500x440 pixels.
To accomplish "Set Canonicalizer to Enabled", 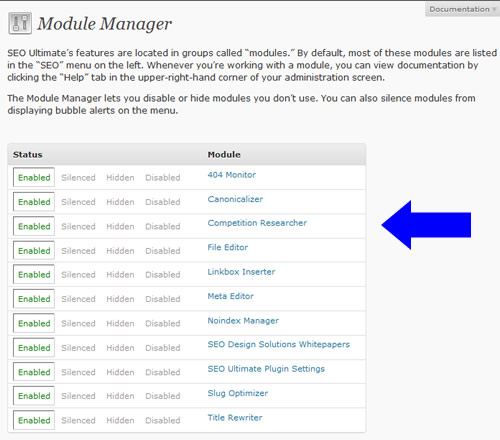I will pyautogui.click(x=34, y=202).
